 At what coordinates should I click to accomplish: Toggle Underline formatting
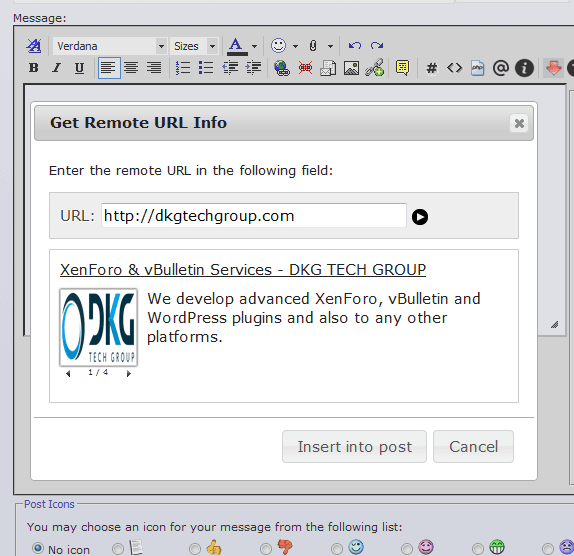click(x=79, y=68)
